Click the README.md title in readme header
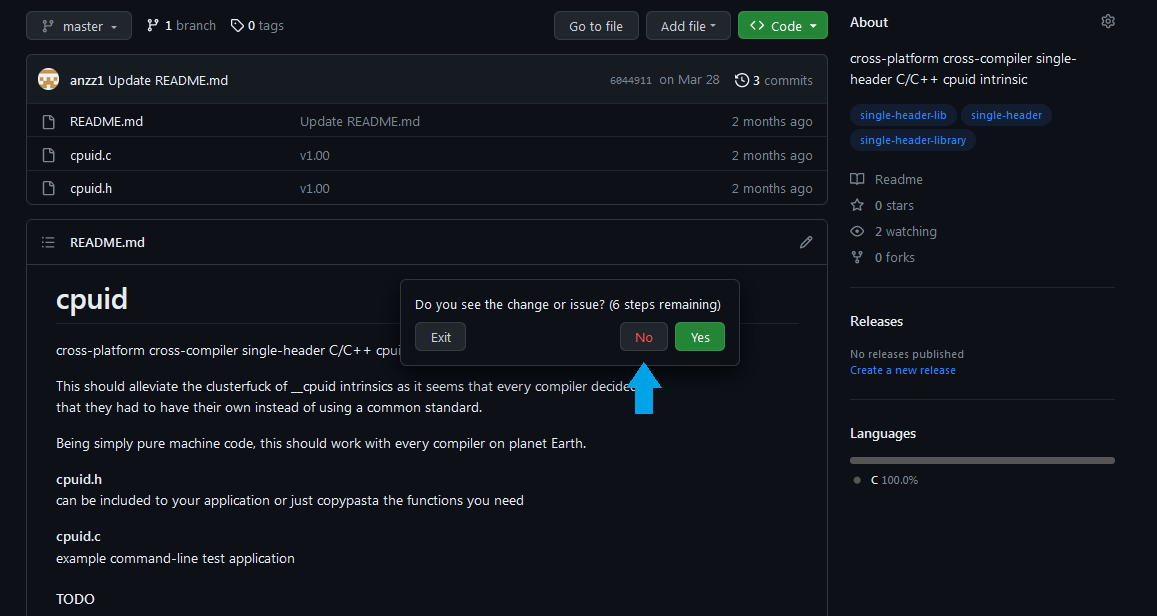 [x=107, y=243]
